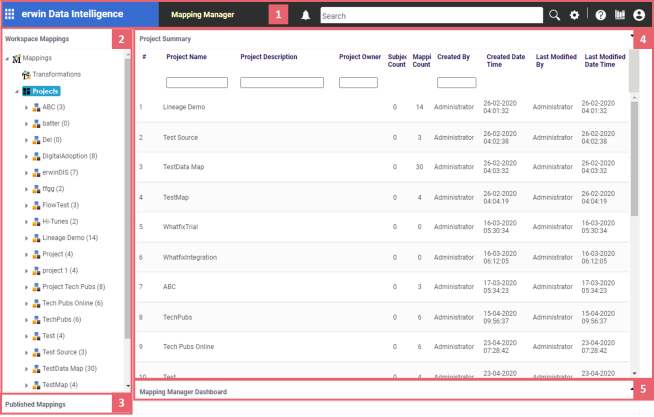Select the WhatfixIntegration project row
This screenshot has width=654, height=417.
click(382, 258)
